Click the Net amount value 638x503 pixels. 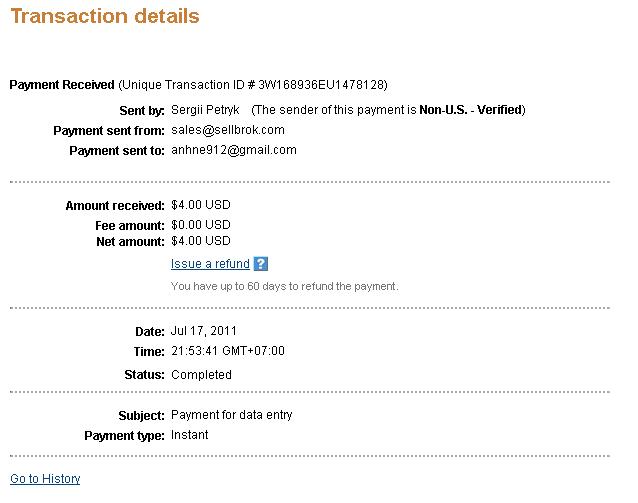201,241
